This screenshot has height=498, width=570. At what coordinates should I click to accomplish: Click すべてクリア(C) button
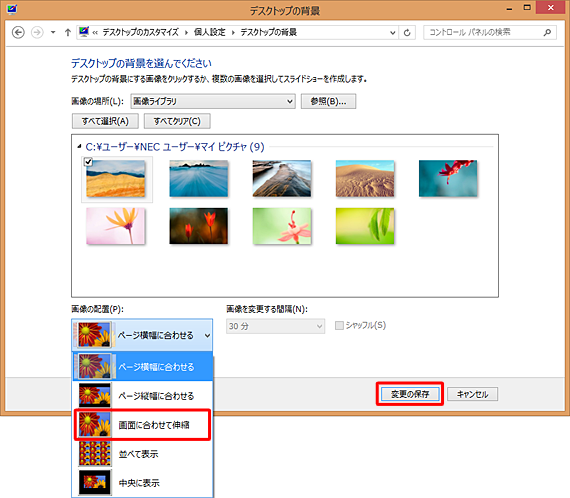(x=177, y=121)
